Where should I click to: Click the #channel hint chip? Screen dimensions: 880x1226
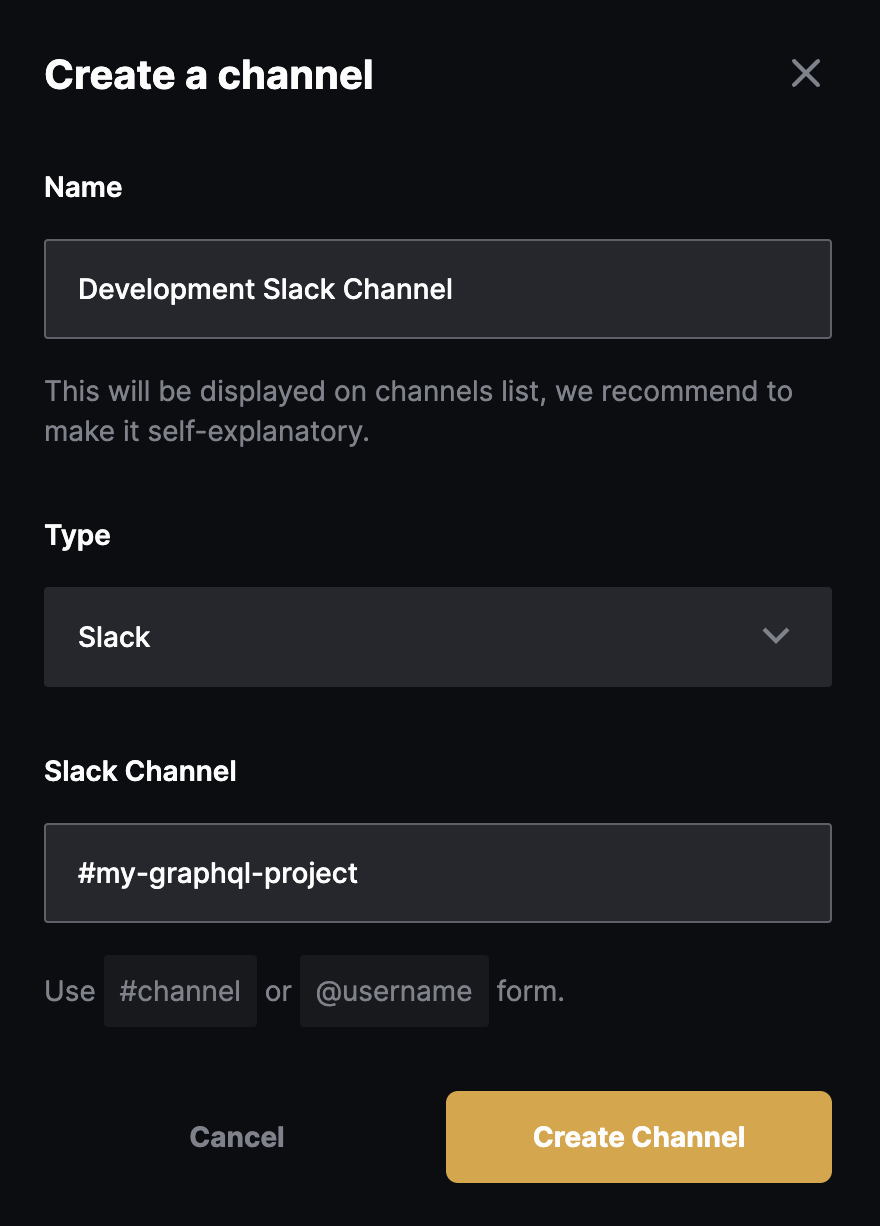[180, 991]
